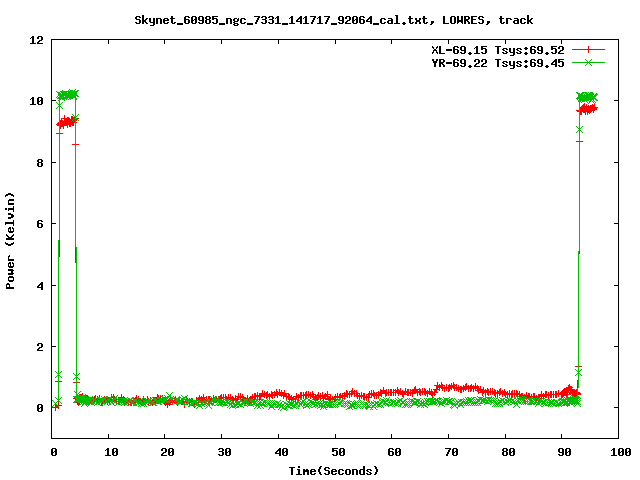Click the green YR legend line sample
The image size is (640, 480).
[589, 62]
